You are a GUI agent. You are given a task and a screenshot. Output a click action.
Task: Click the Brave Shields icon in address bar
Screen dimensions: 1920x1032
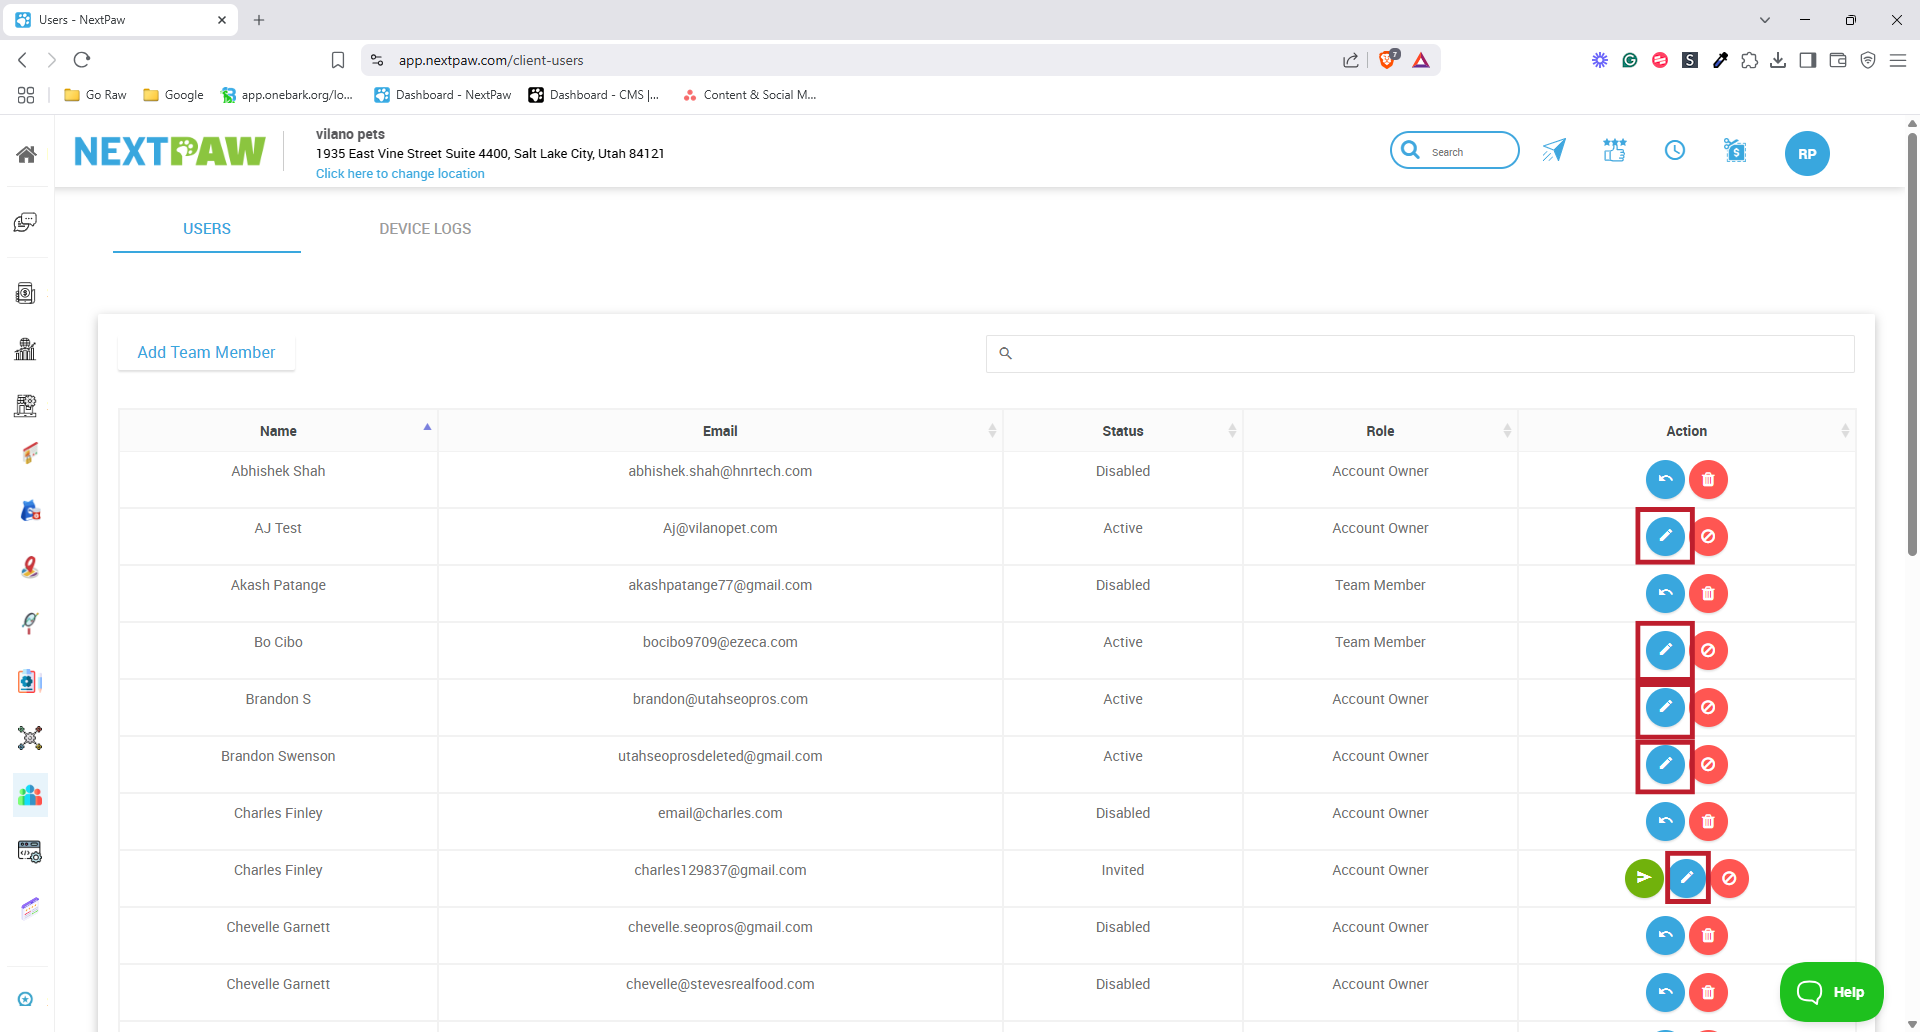click(x=1388, y=60)
